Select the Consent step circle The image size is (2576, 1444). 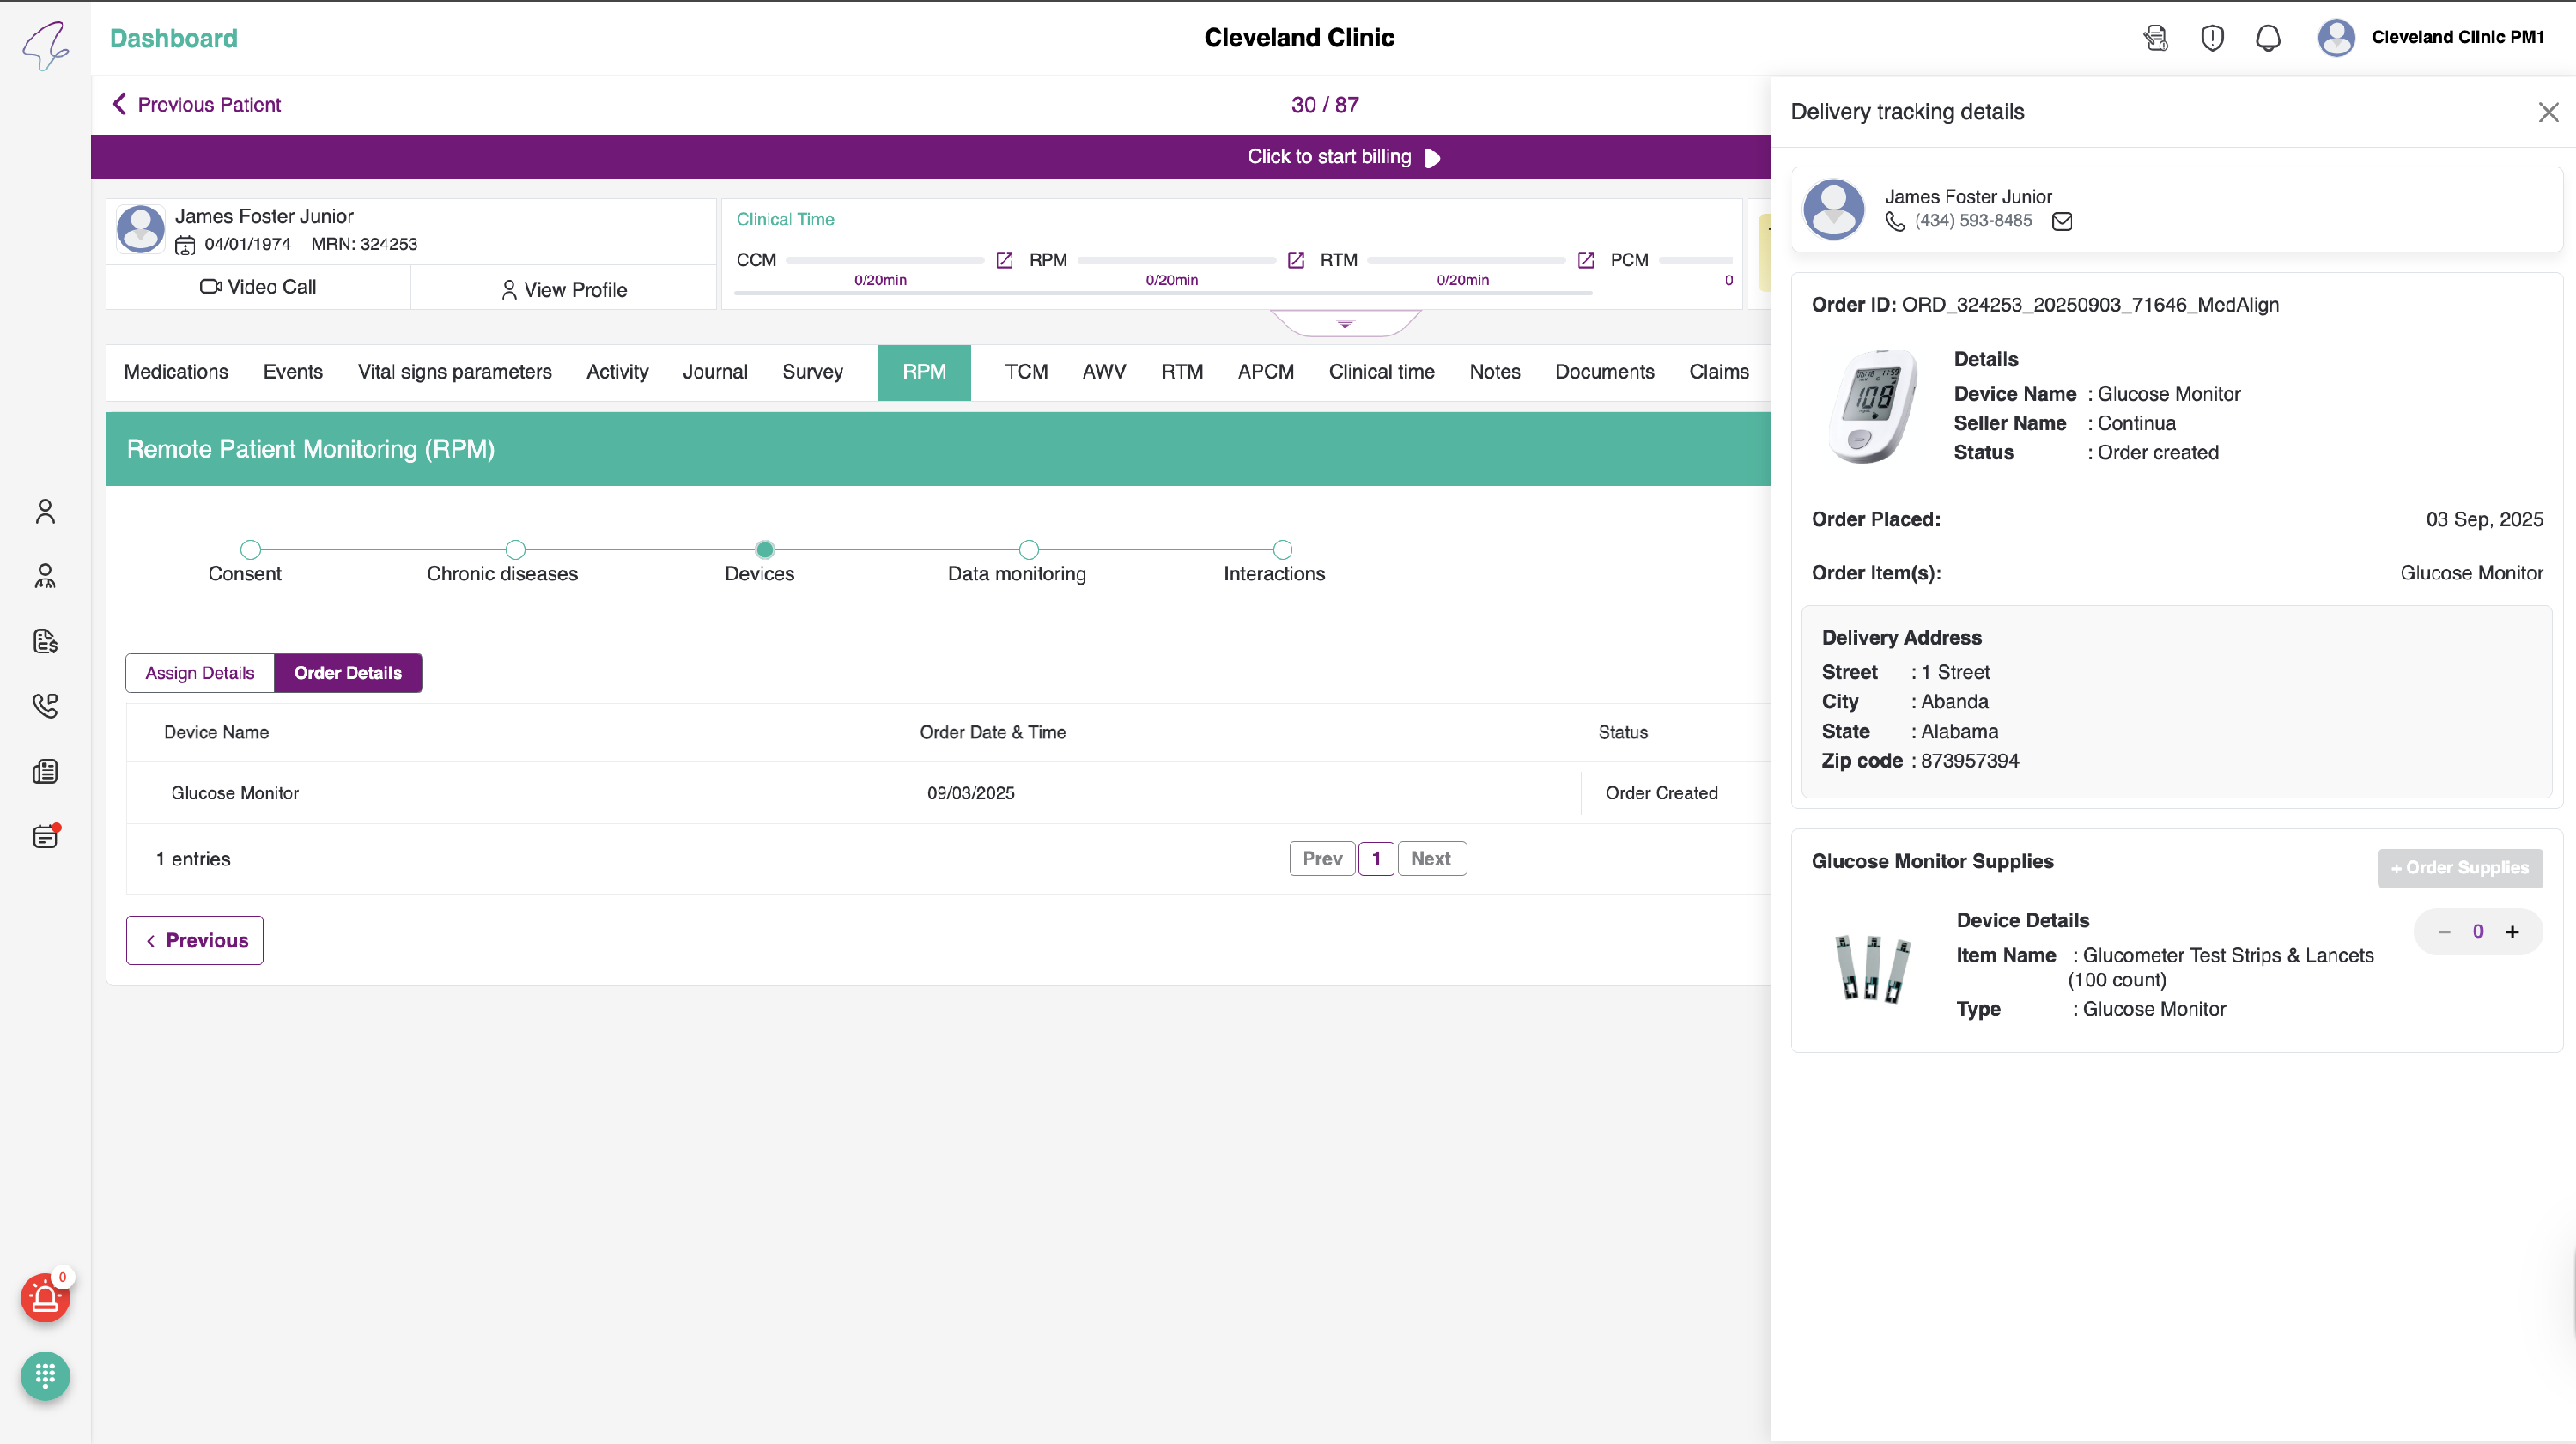coord(251,549)
